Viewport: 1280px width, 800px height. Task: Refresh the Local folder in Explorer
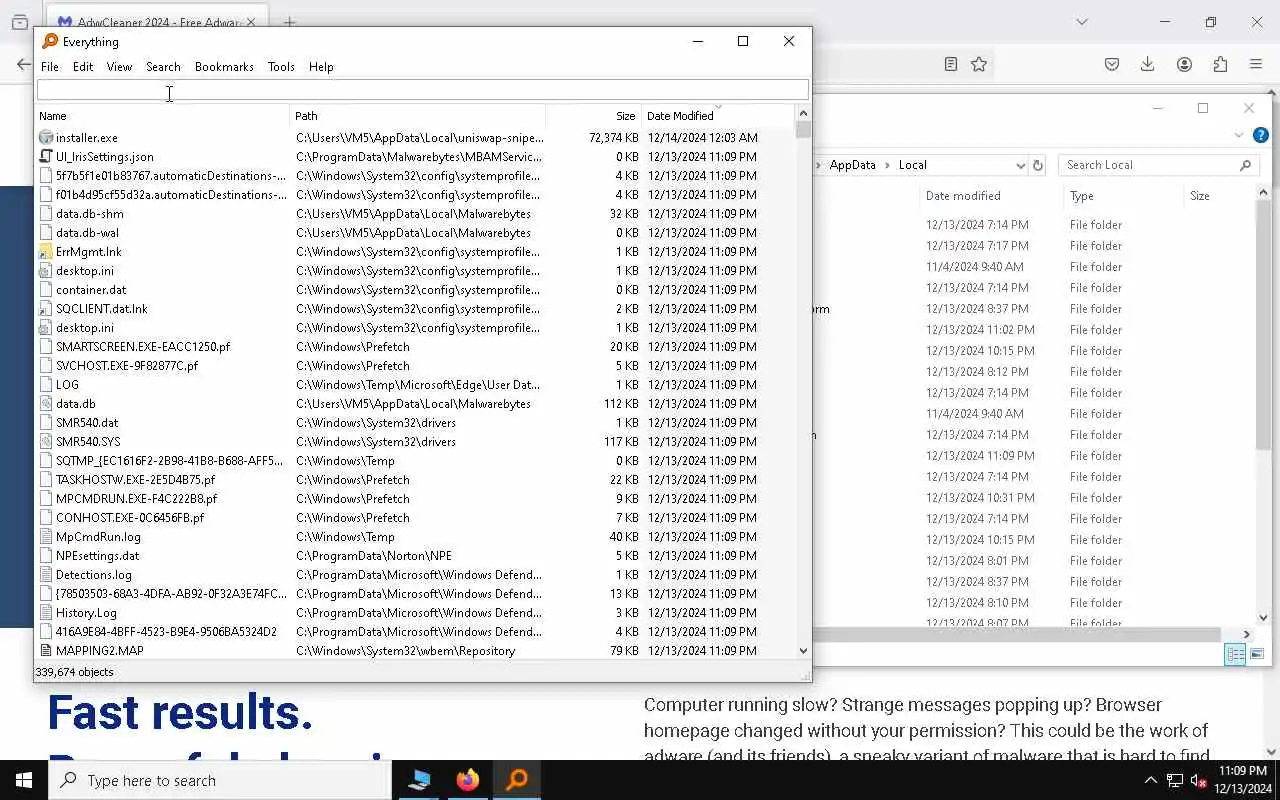pos(1038,165)
